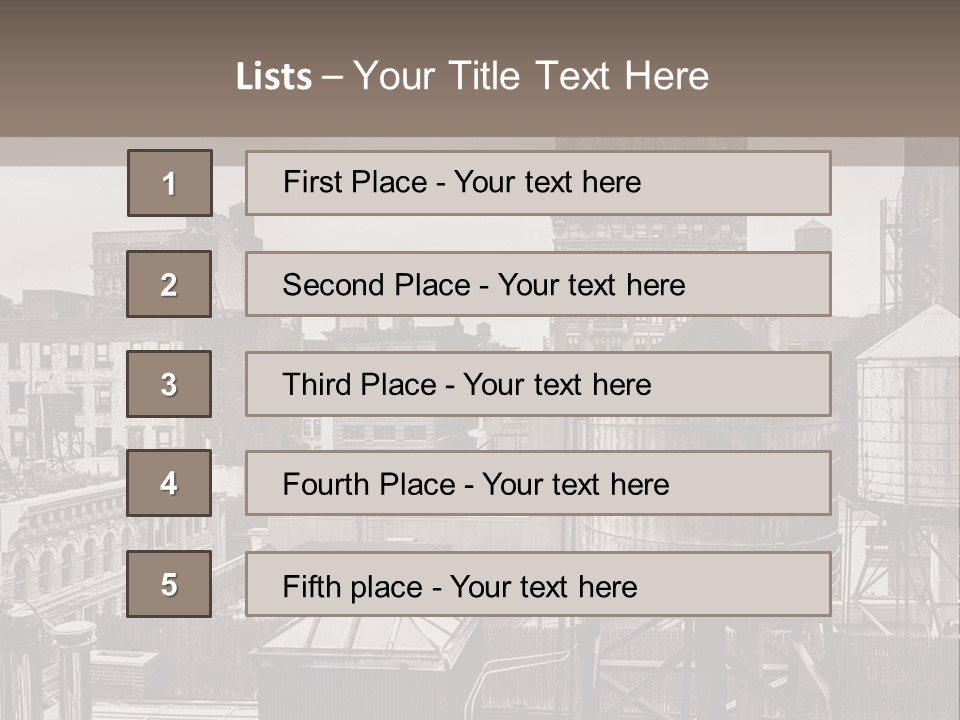Click the glass skylight roof at bottom
Screen dimensions: 960x720
point(365,640)
